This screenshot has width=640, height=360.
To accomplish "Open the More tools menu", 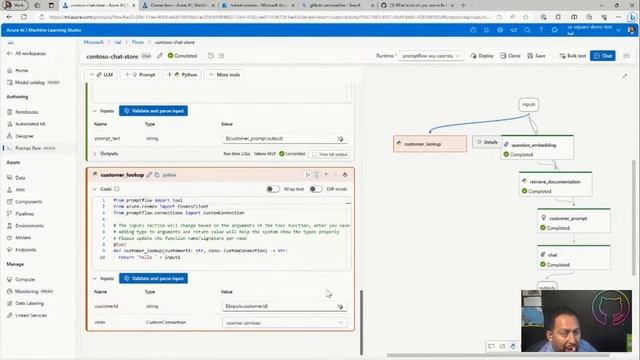I will 224,75.
